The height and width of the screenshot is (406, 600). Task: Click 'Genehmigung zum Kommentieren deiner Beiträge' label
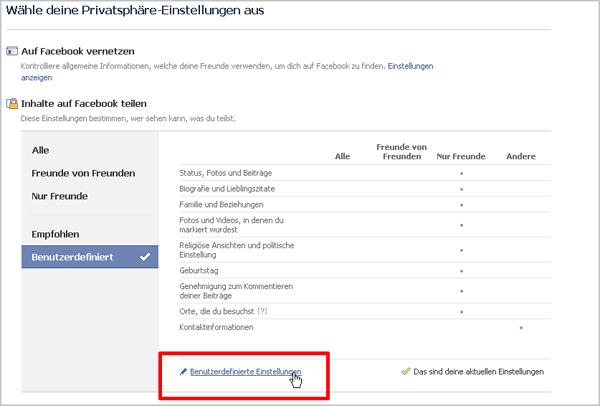click(x=236, y=291)
